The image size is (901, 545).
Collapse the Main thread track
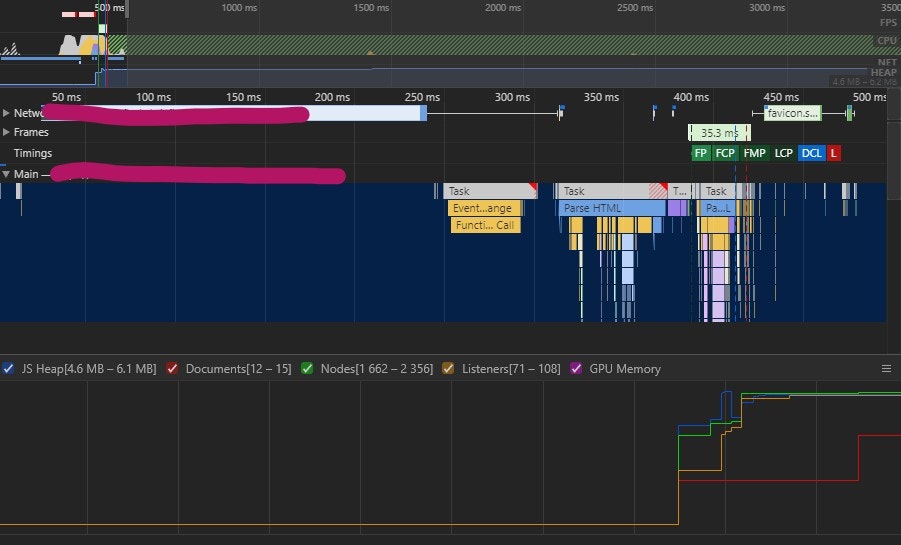(x=7, y=174)
